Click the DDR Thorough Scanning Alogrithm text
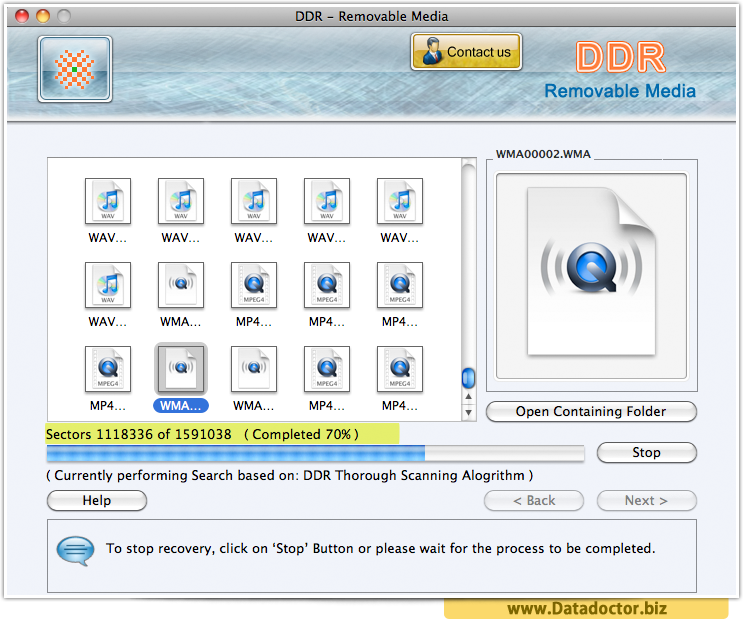 pos(414,475)
